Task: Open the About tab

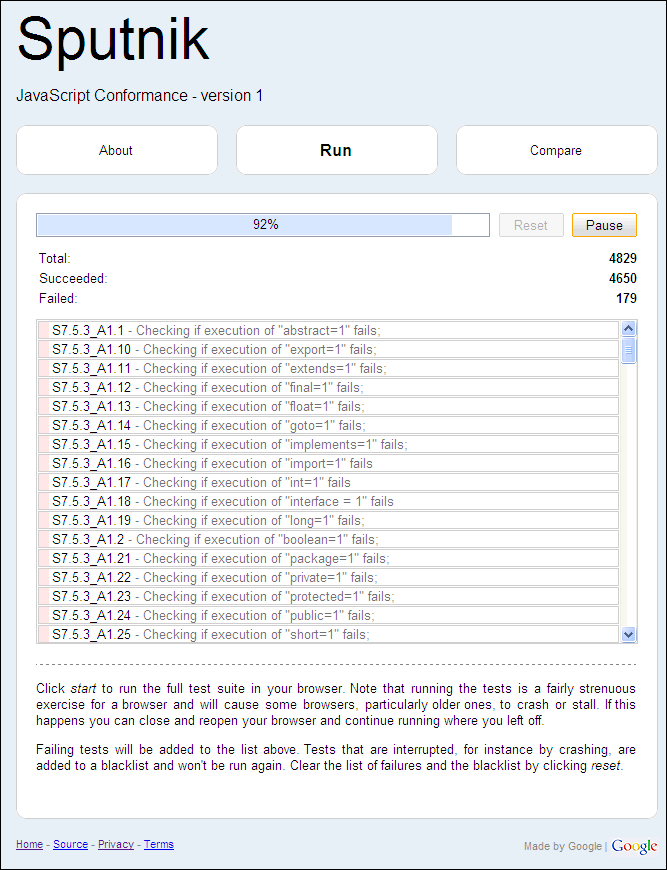Action: [117, 150]
